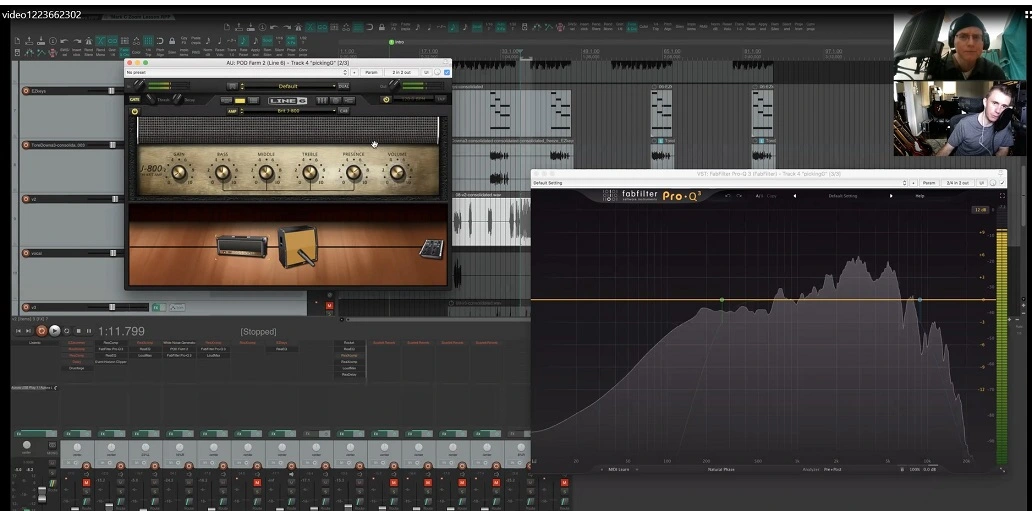Open 'POD Farm 2' in mixer FX list
The image size is (1032, 511).
click(179, 349)
